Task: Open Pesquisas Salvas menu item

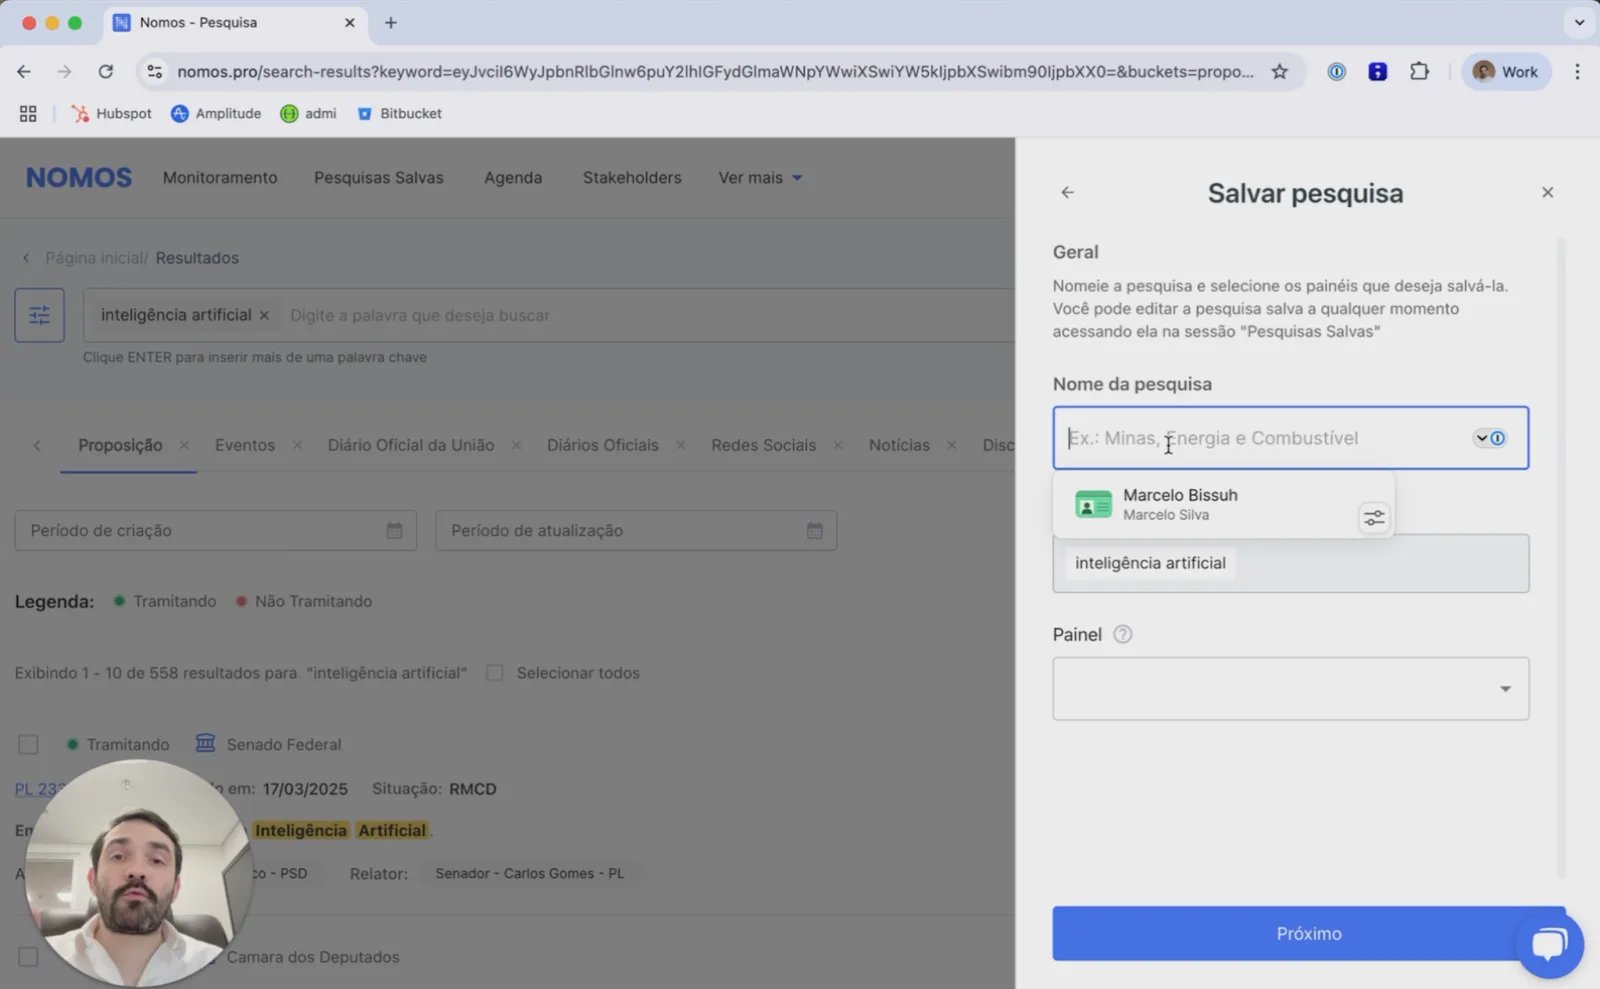Action: point(379,177)
